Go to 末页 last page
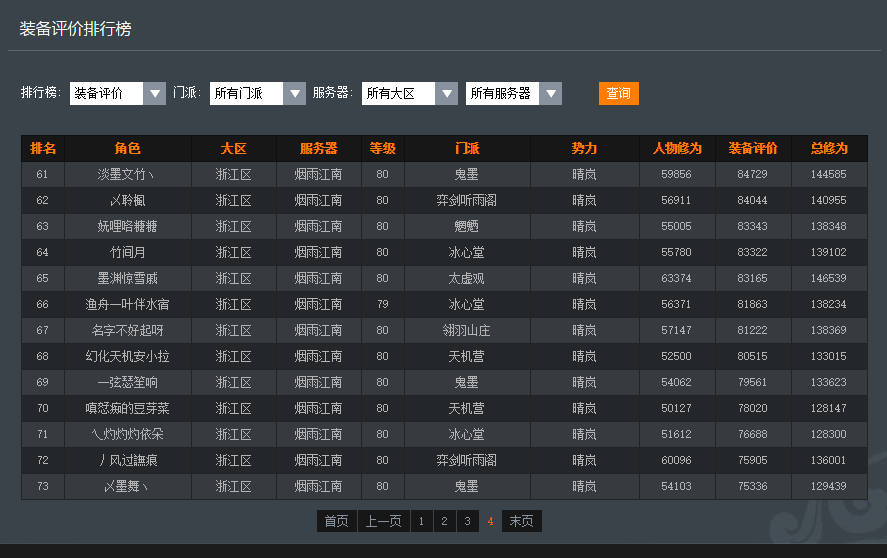This screenshot has width=887, height=558. (x=521, y=521)
